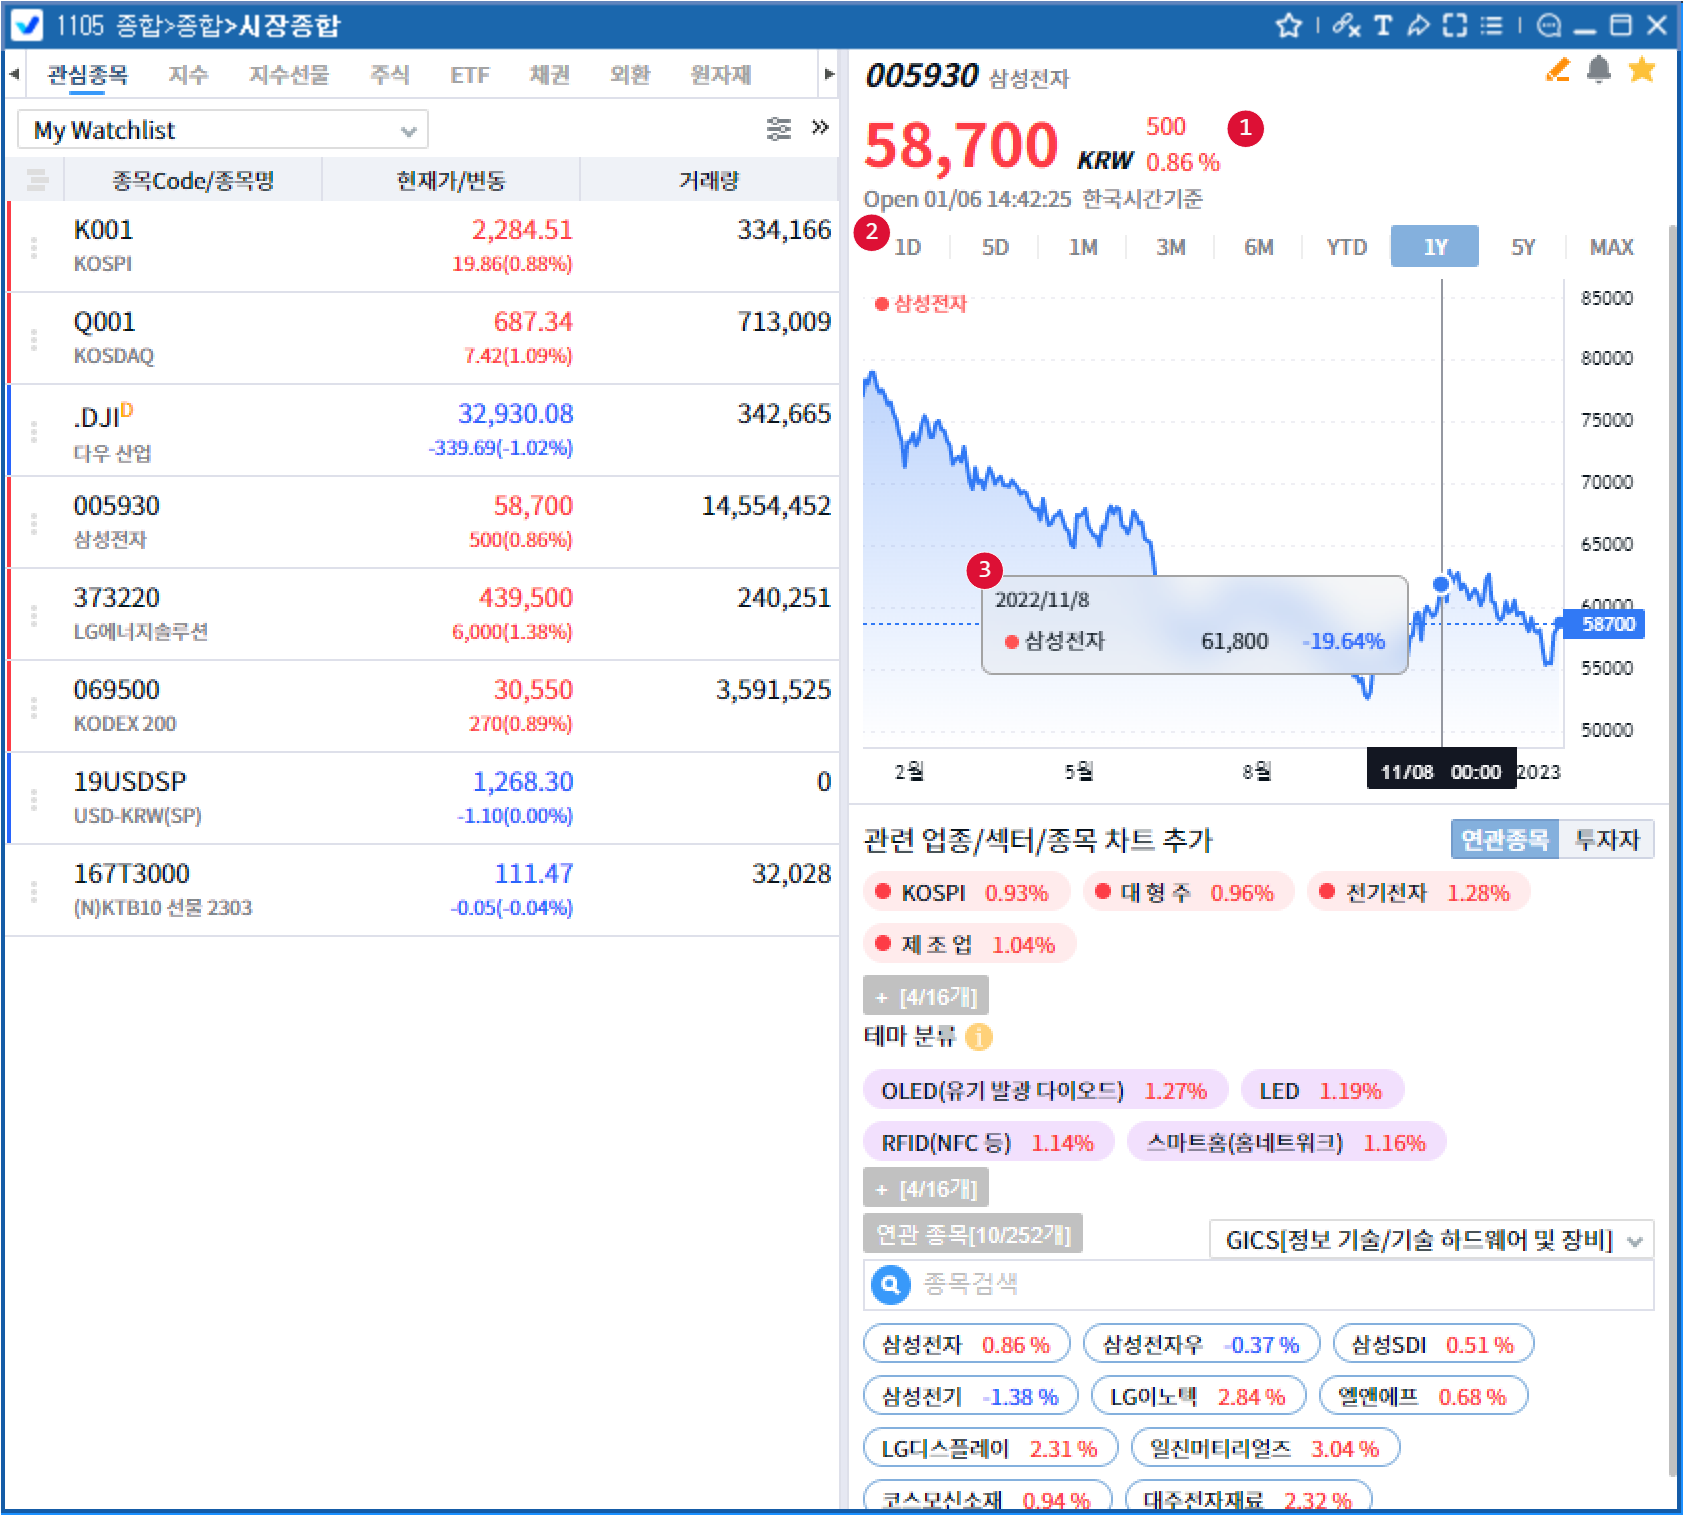Viewport: 1684px width, 1516px height.
Task: Open price alert bell for 삼성전자
Action: (1599, 70)
